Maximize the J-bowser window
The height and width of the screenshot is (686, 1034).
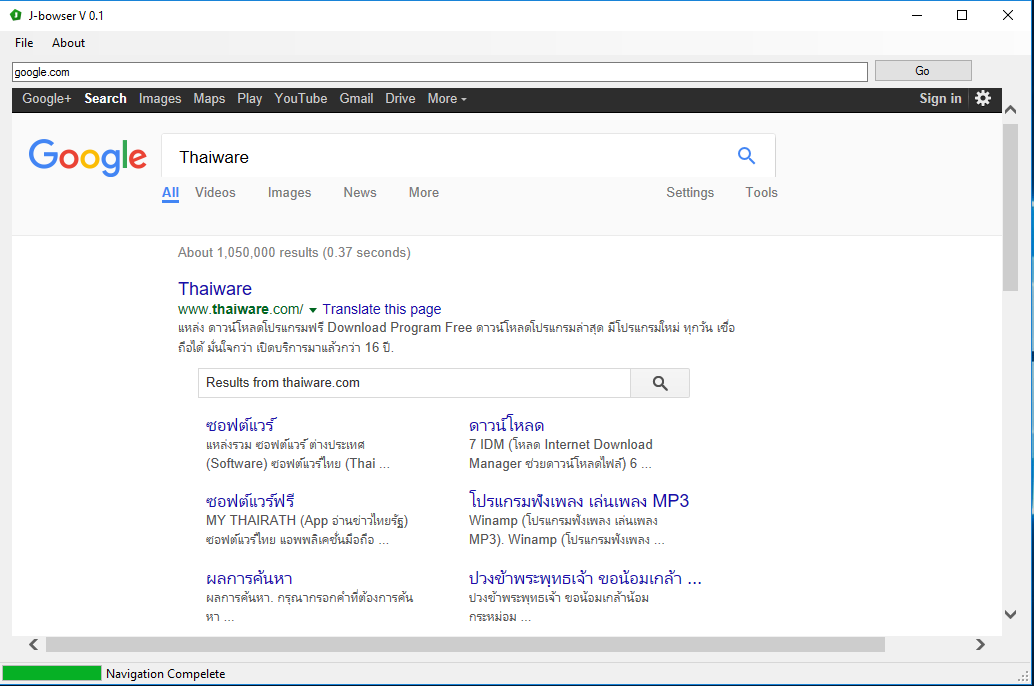coord(962,15)
